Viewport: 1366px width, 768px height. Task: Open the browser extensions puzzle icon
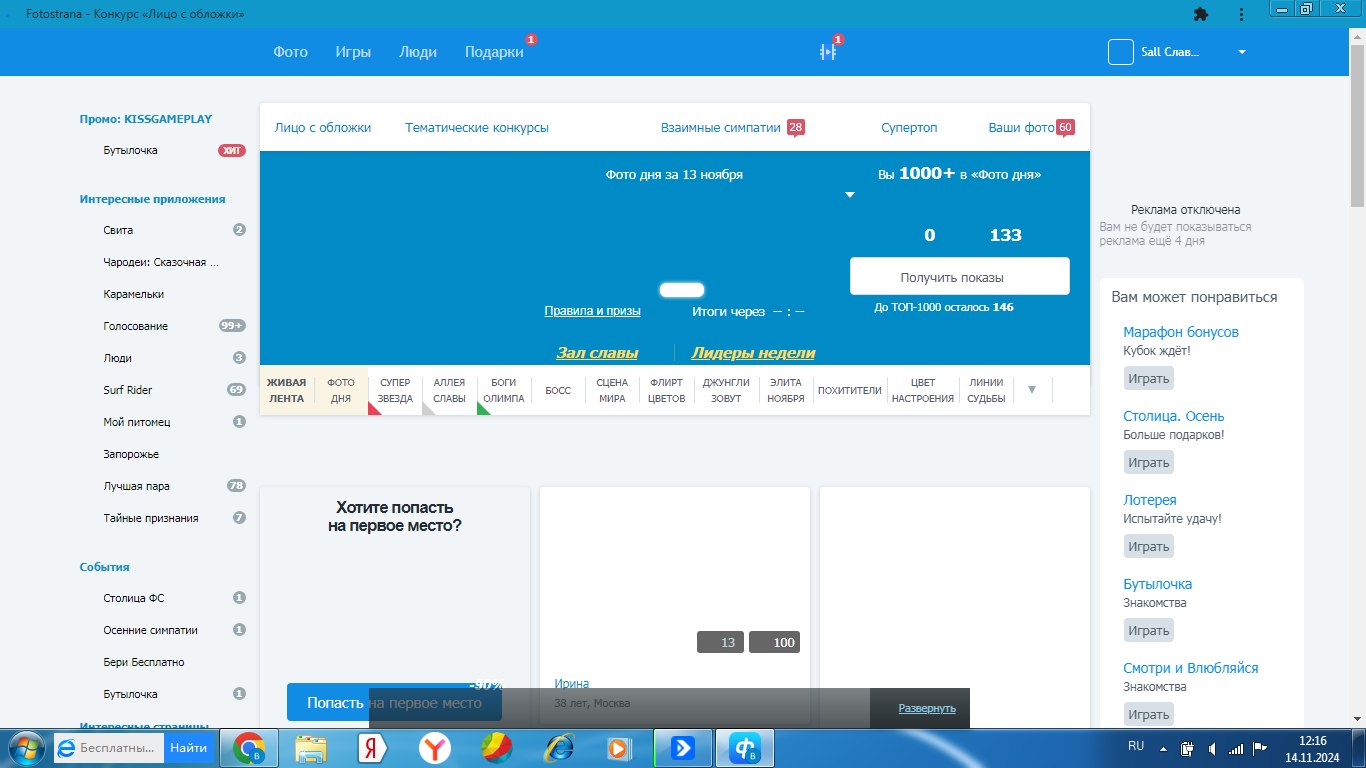coord(1201,14)
